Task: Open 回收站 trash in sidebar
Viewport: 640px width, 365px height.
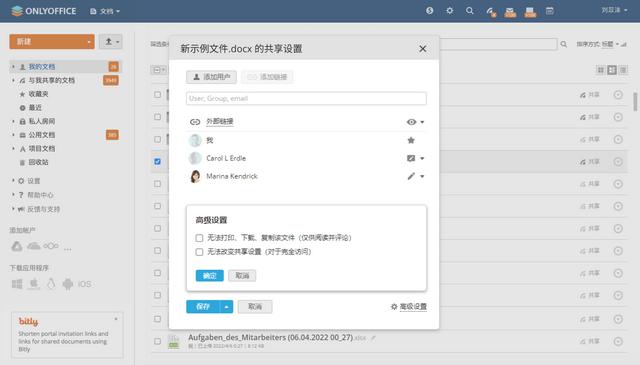Action: point(38,162)
